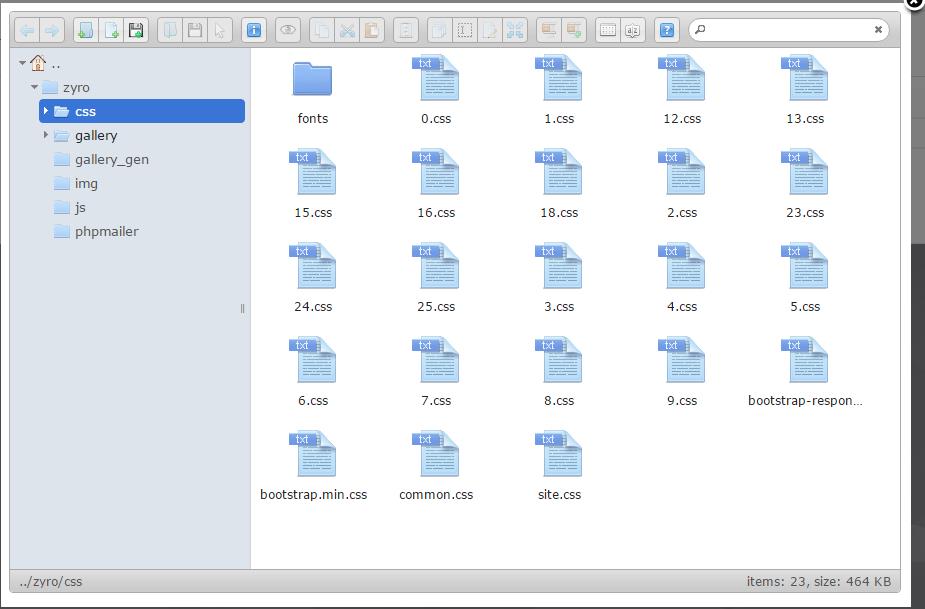Click inside the search field
925x609 pixels.
(789, 30)
